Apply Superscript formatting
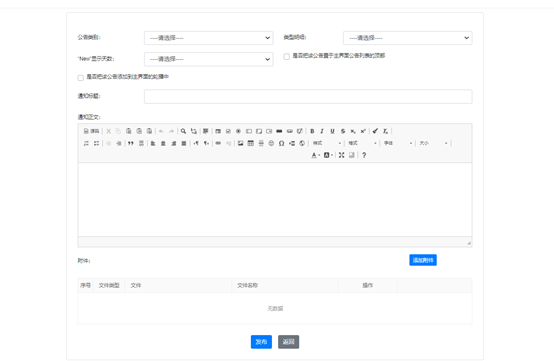This screenshot has width=554, height=361. [x=363, y=131]
